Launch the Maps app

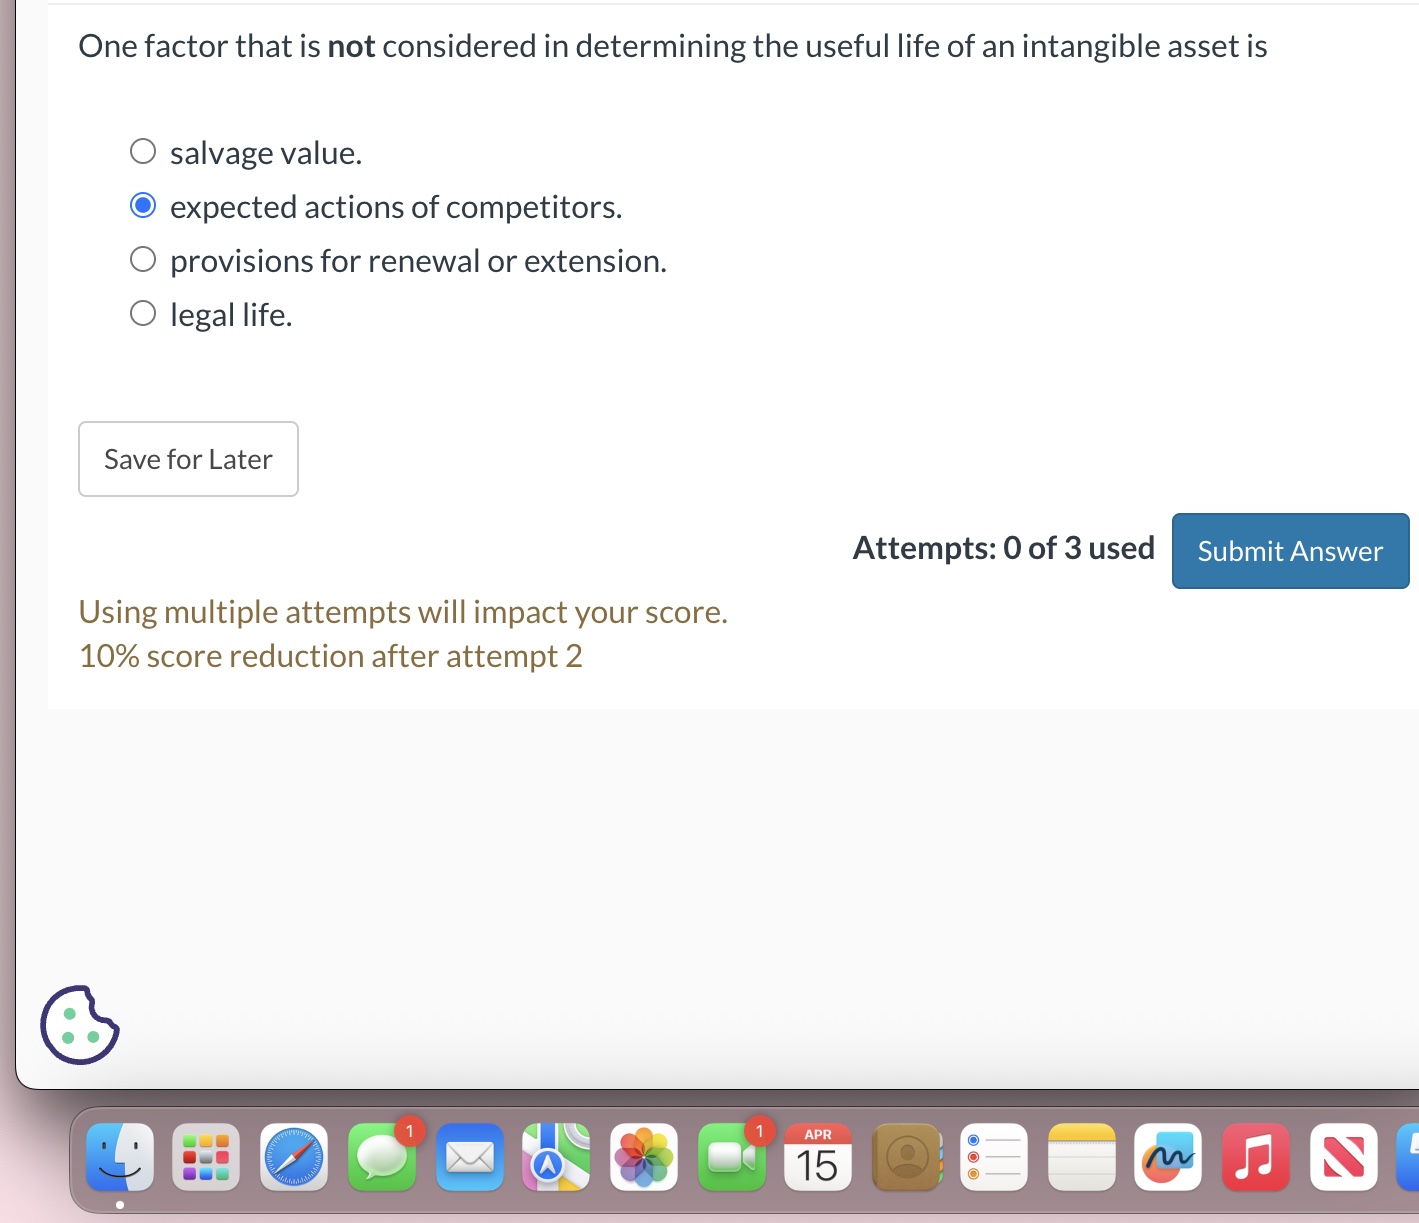(x=556, y=1158)
